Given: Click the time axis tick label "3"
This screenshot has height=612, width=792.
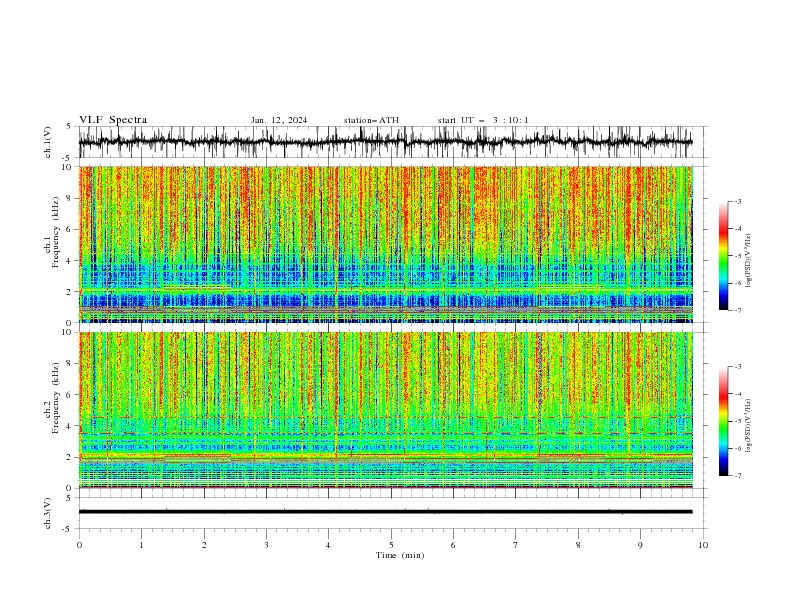Looking at the screenshot, I should click(266, 545).
